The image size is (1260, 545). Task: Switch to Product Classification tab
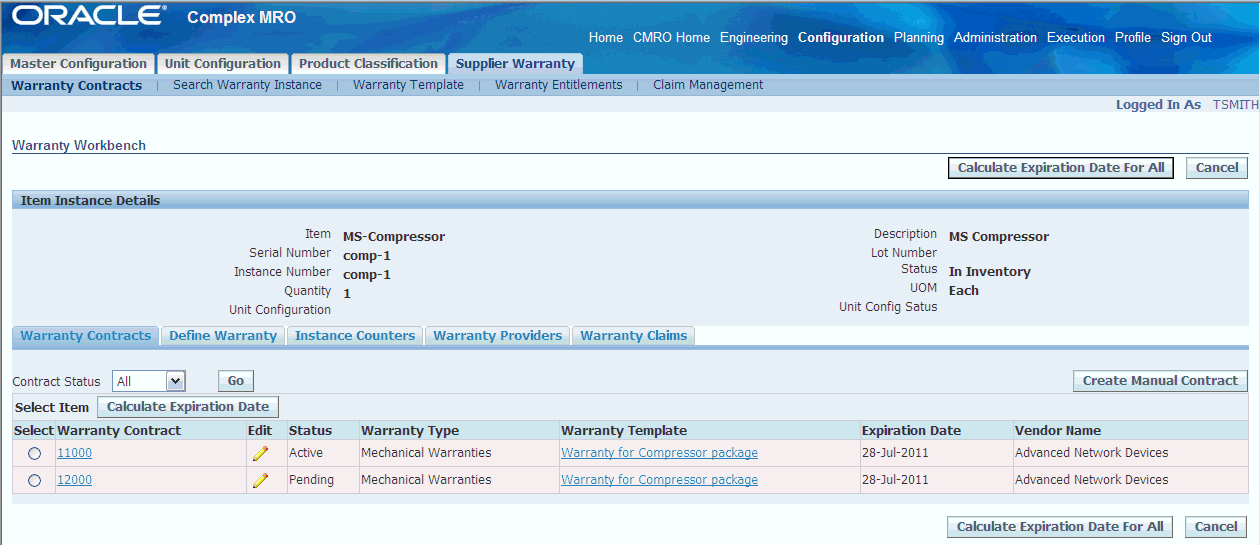(x=368, y=64)
